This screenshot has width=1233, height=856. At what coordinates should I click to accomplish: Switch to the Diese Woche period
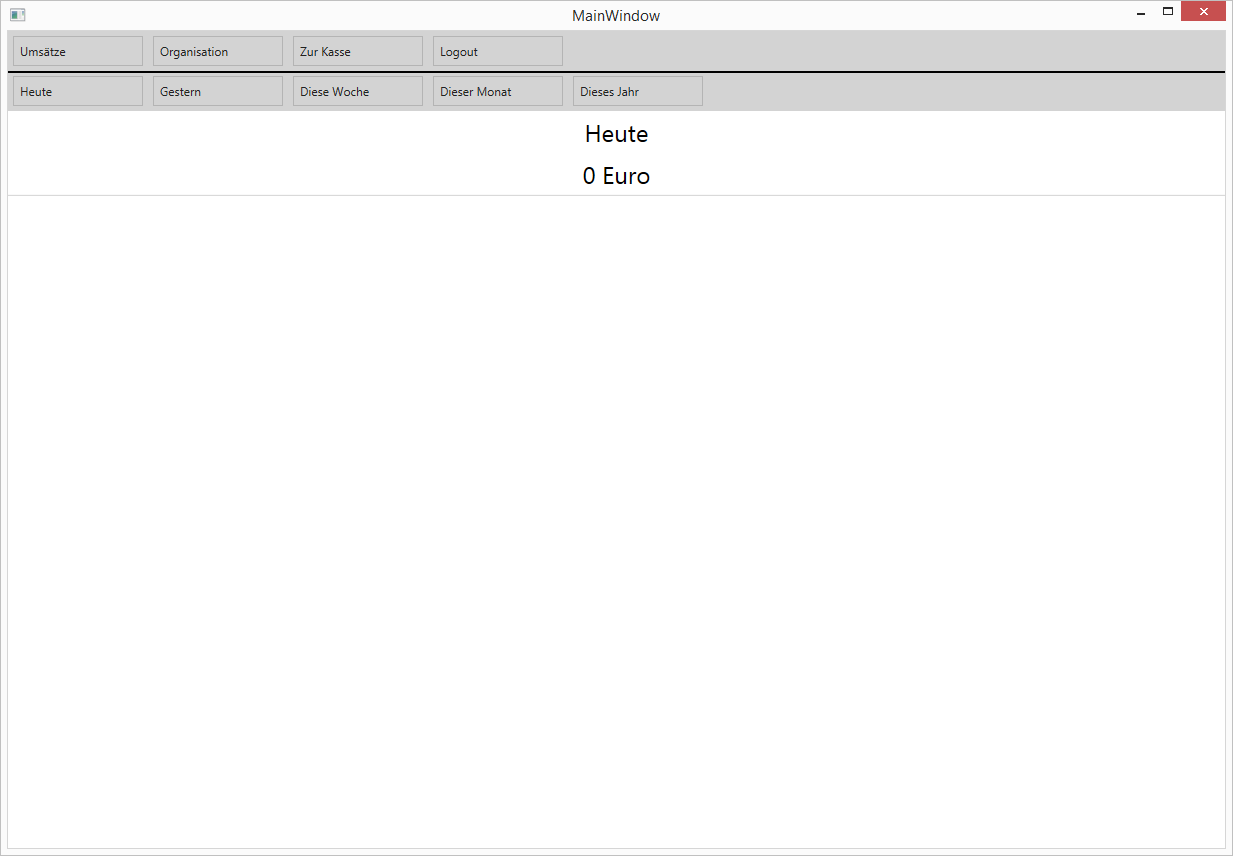click(x=358, y=91)
